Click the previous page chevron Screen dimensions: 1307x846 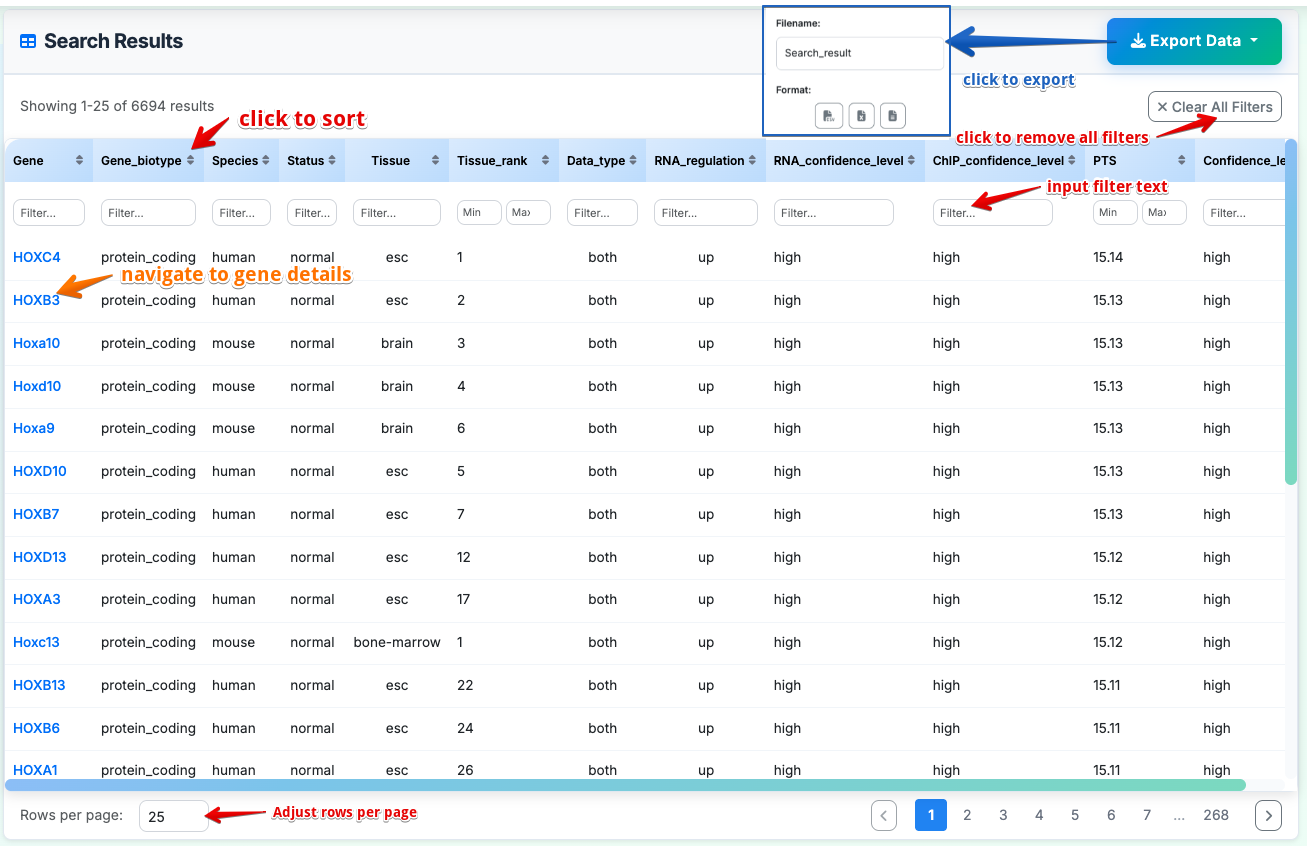click(x=884, y=815)
